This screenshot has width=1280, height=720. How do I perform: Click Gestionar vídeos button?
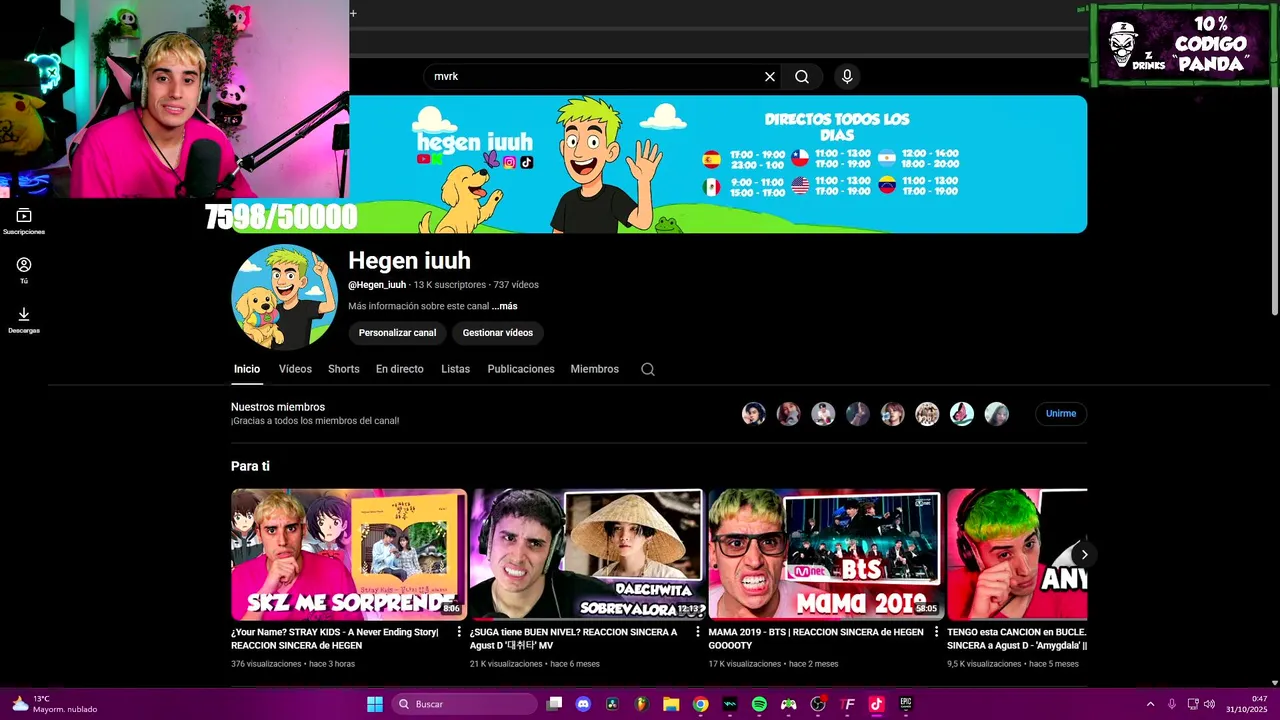pyautogui.click(x=498, y=333)
